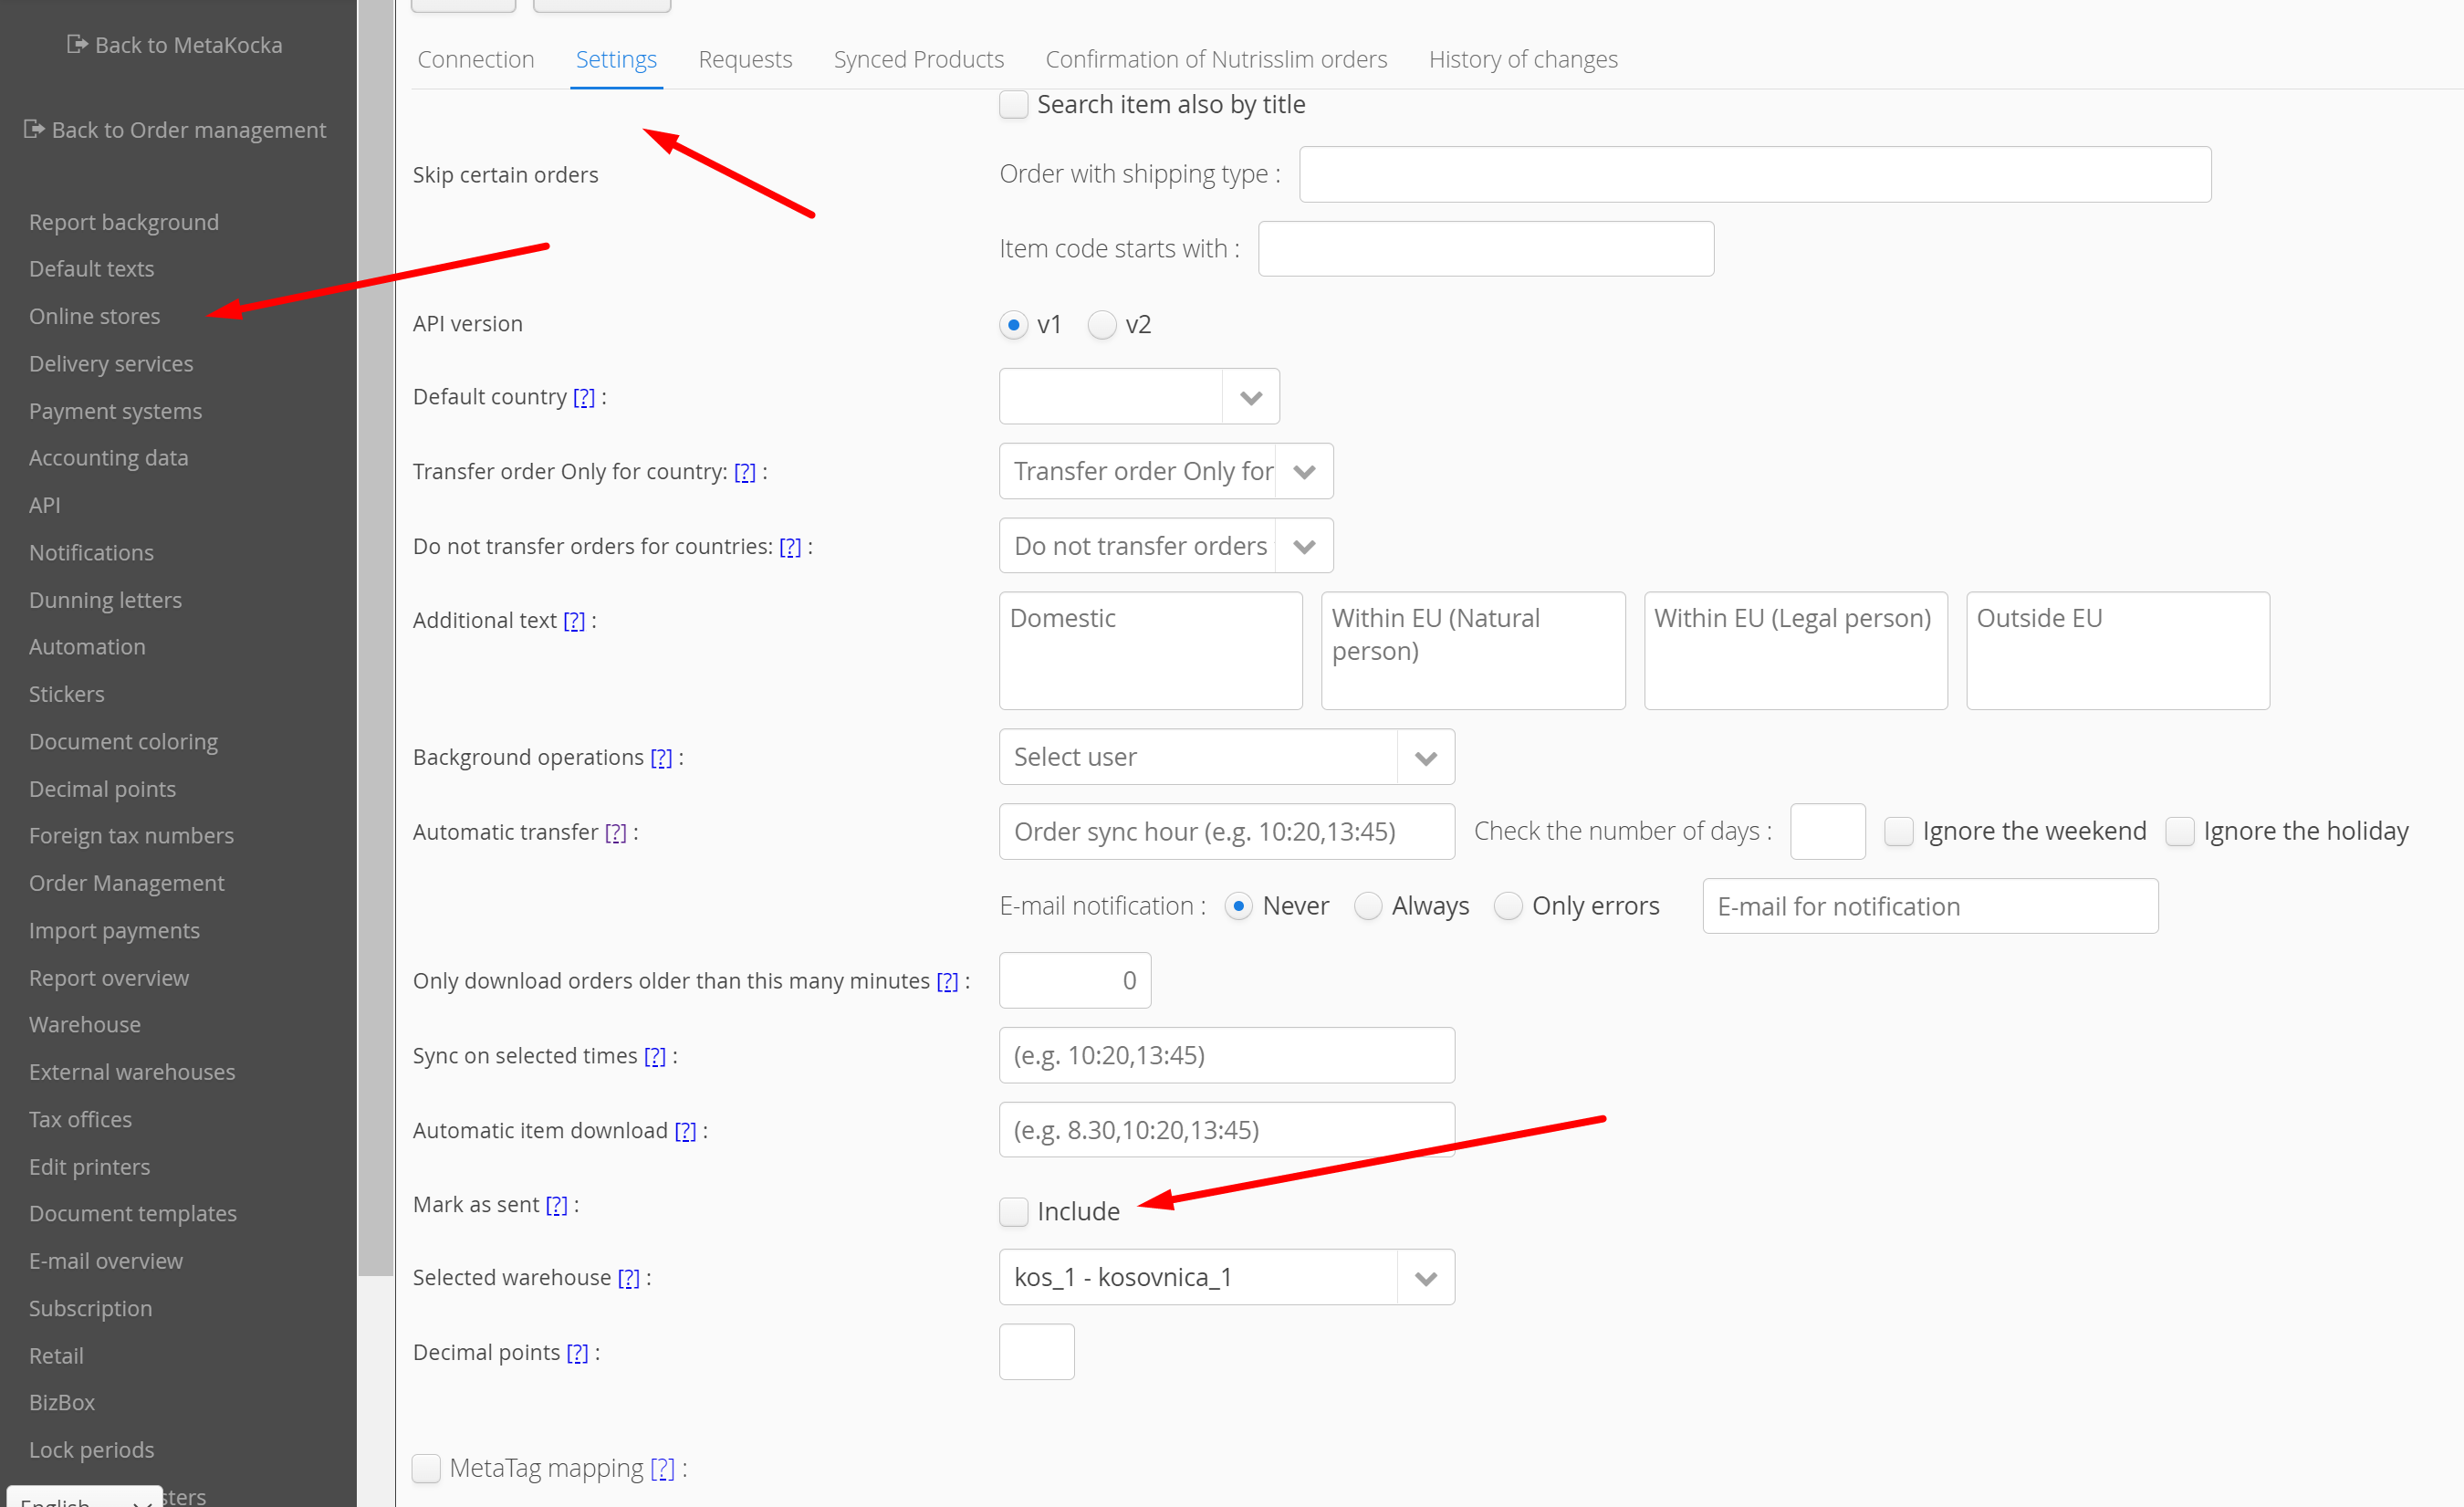
Task: Click the Mark as sent help icon
Action: [x=556, y=1204]
